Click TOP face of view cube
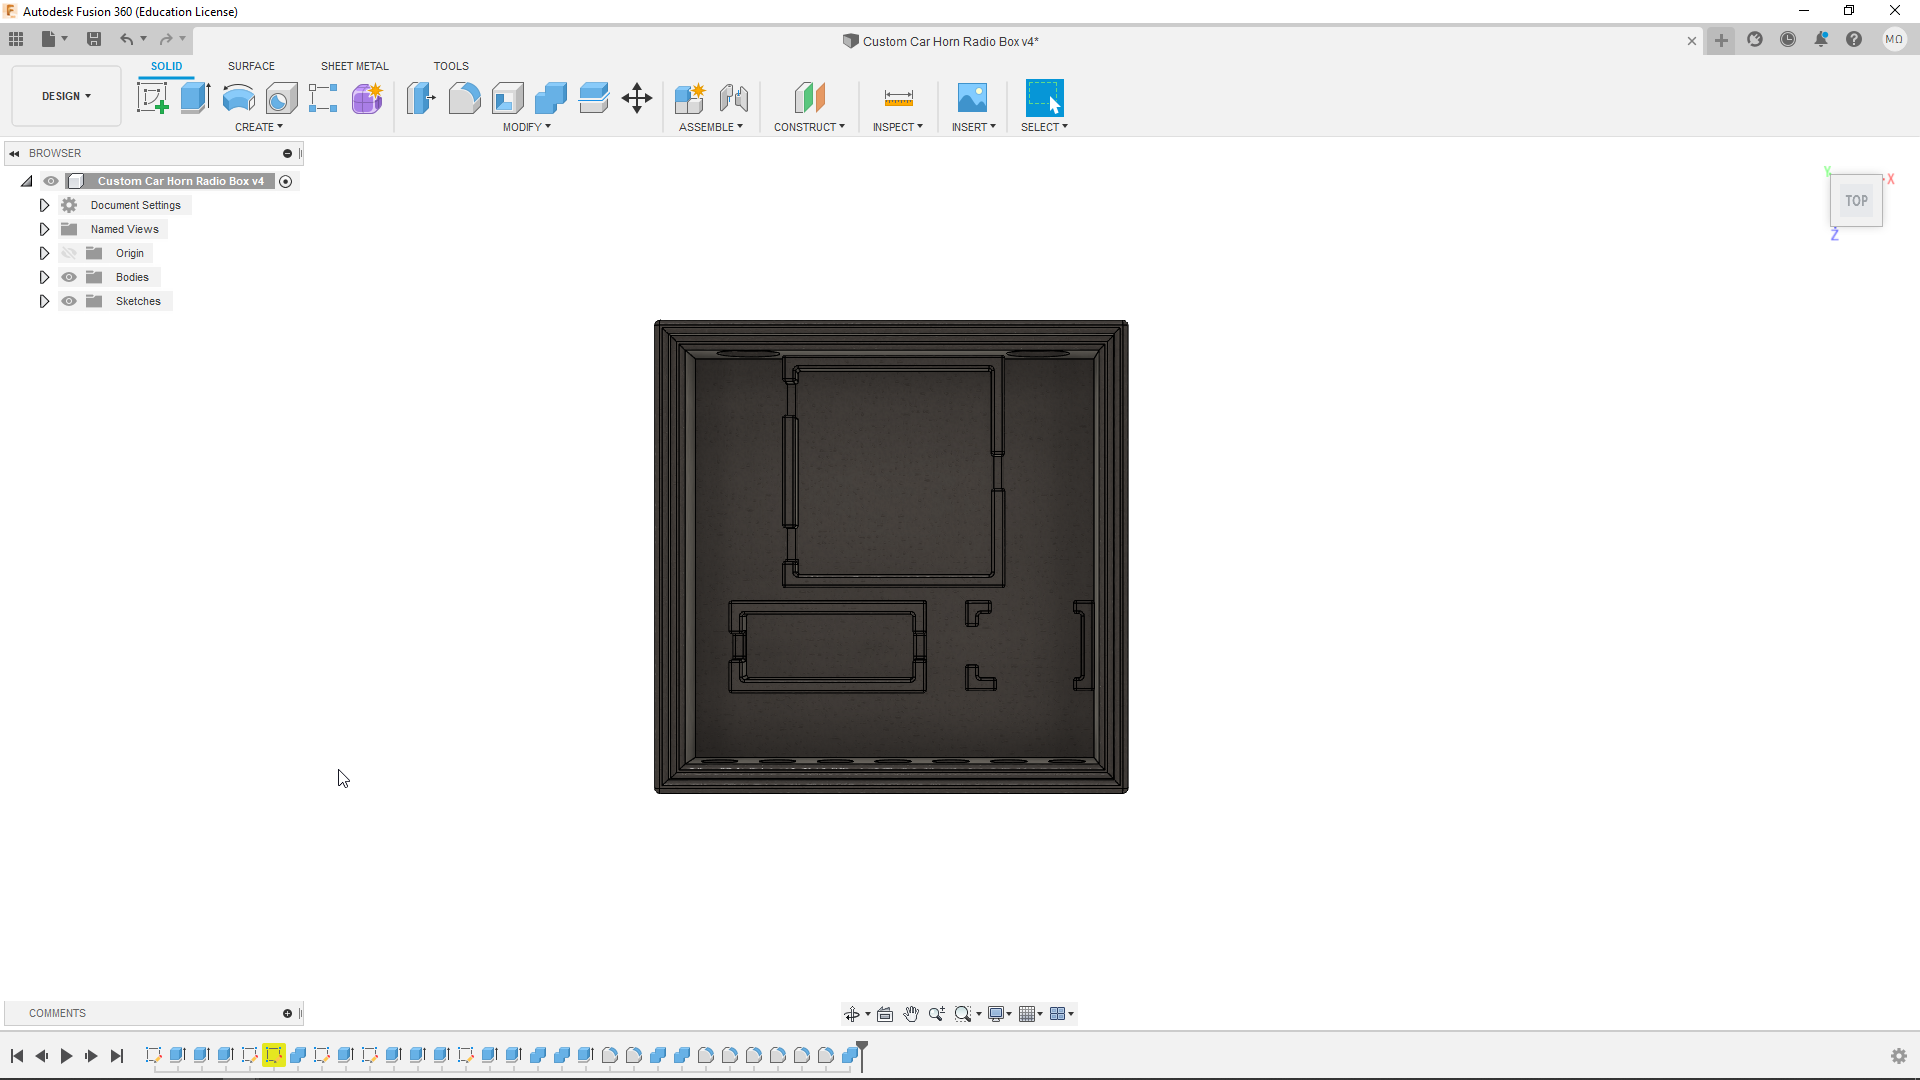The image size is (1920, 1080). [x=1856, y=201]
